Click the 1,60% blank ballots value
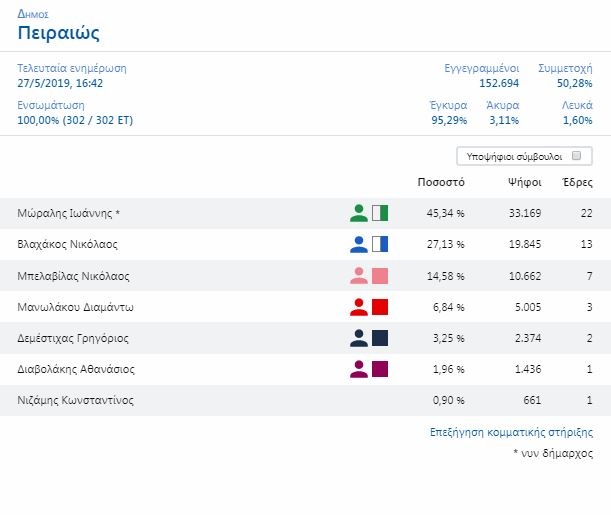The height and width of the screenshot is (515, 611). click(577, 120)
